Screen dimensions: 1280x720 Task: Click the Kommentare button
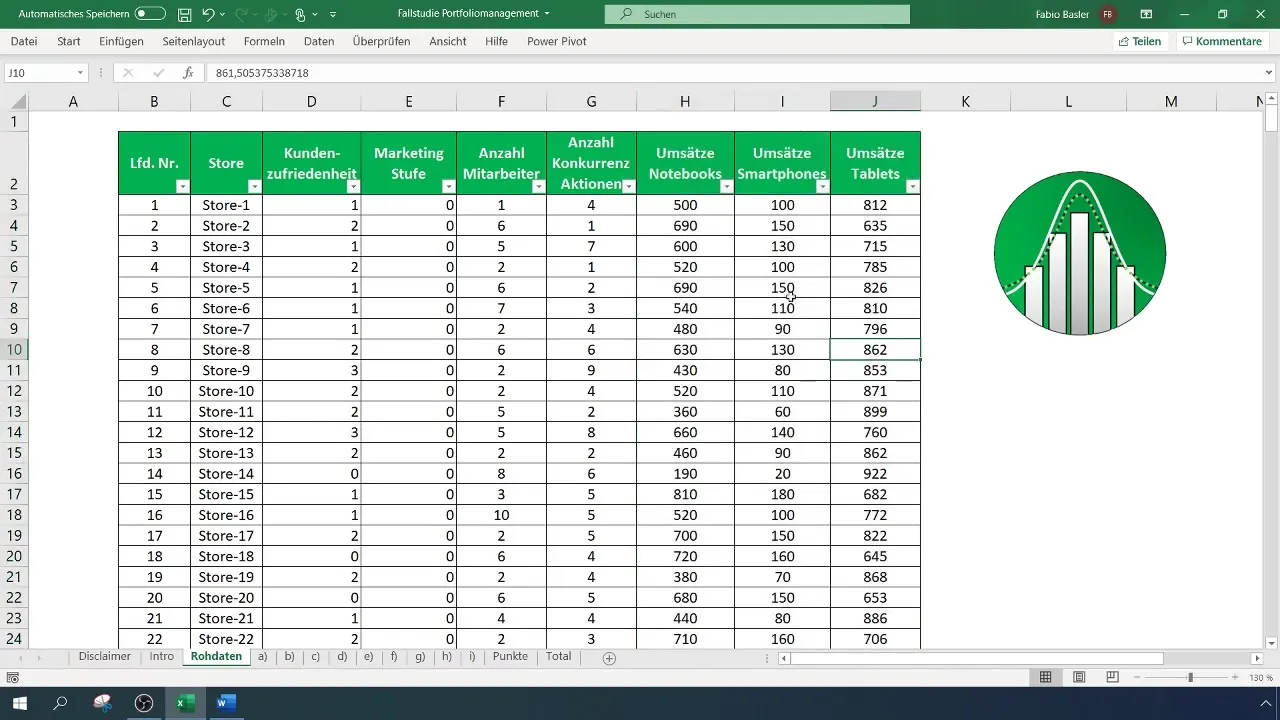pos(1220,41)
